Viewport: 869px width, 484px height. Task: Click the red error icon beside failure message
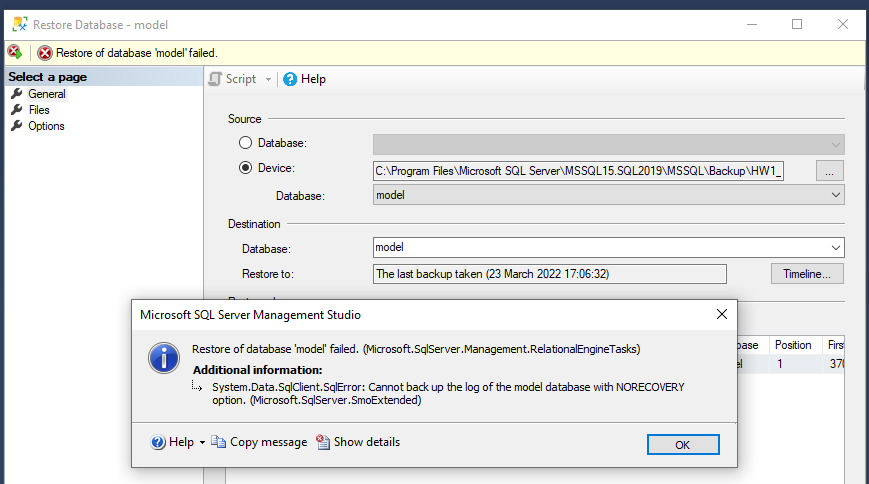pyautogui.click(x=45, y=53)
